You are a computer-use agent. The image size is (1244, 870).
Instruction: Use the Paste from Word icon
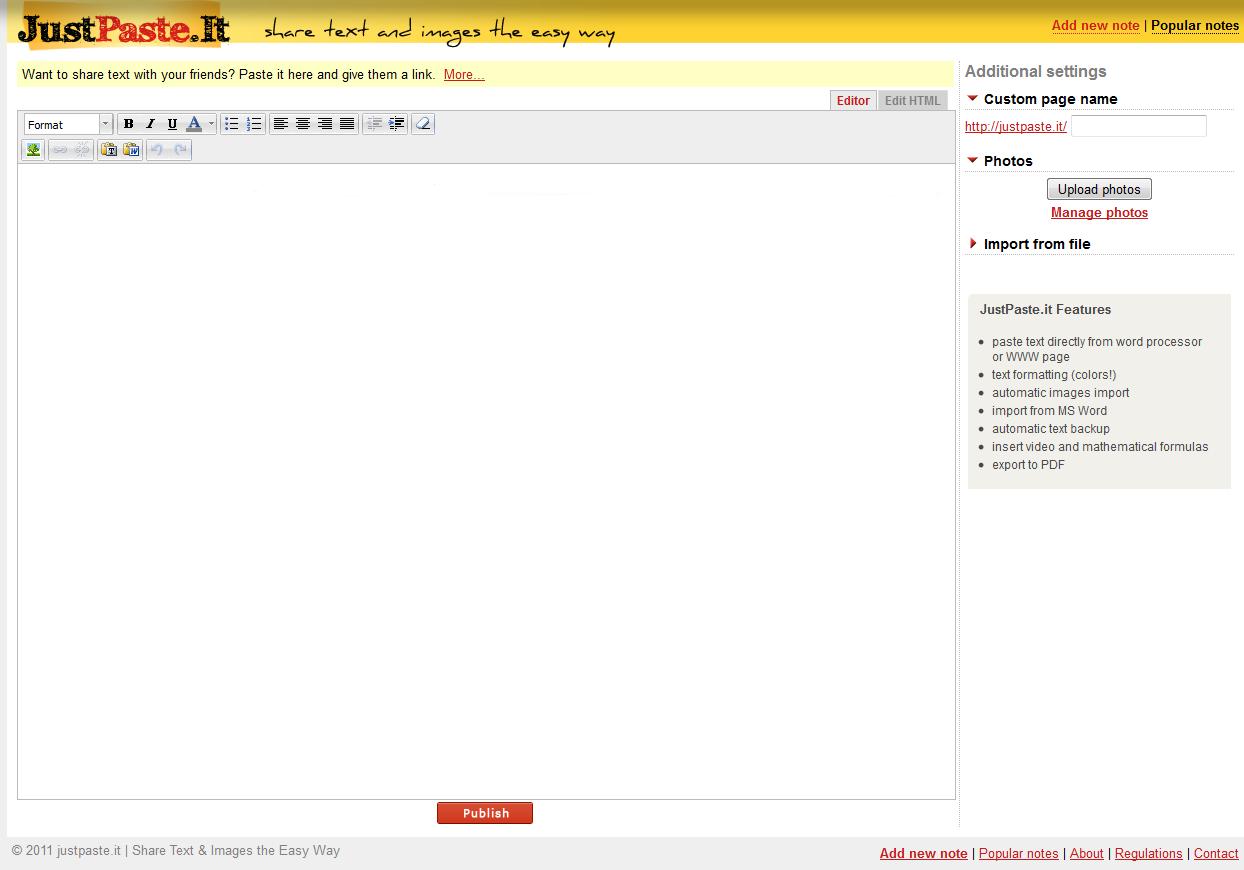131,149
